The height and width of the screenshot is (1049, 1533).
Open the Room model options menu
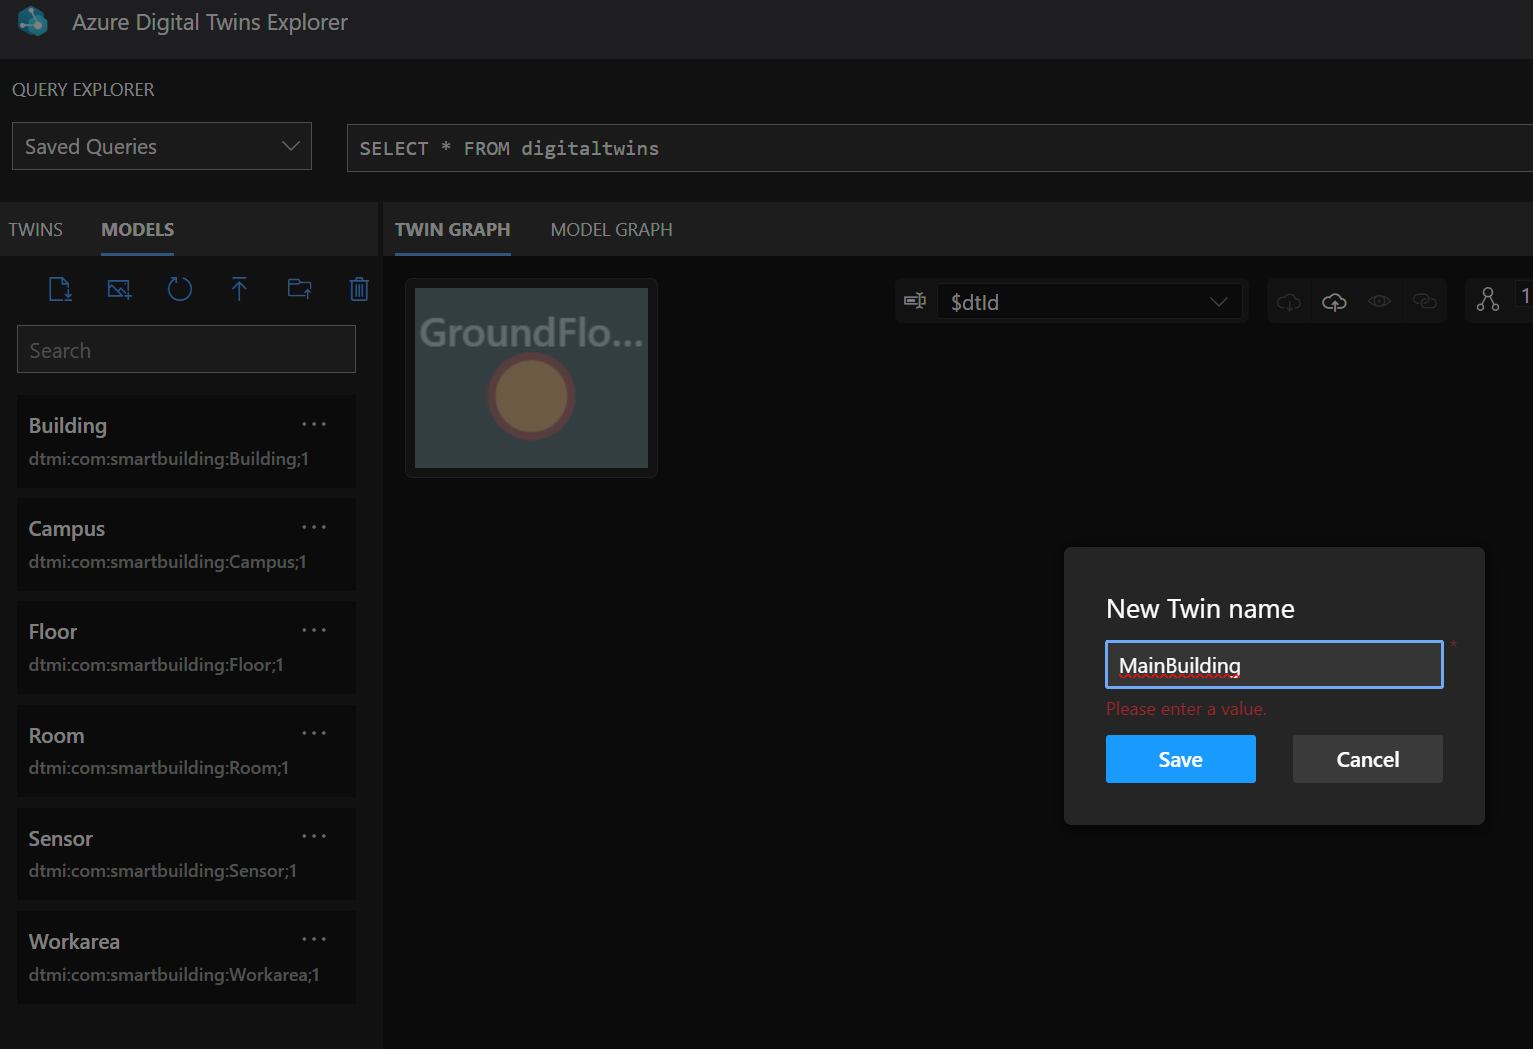click(314, 733)
